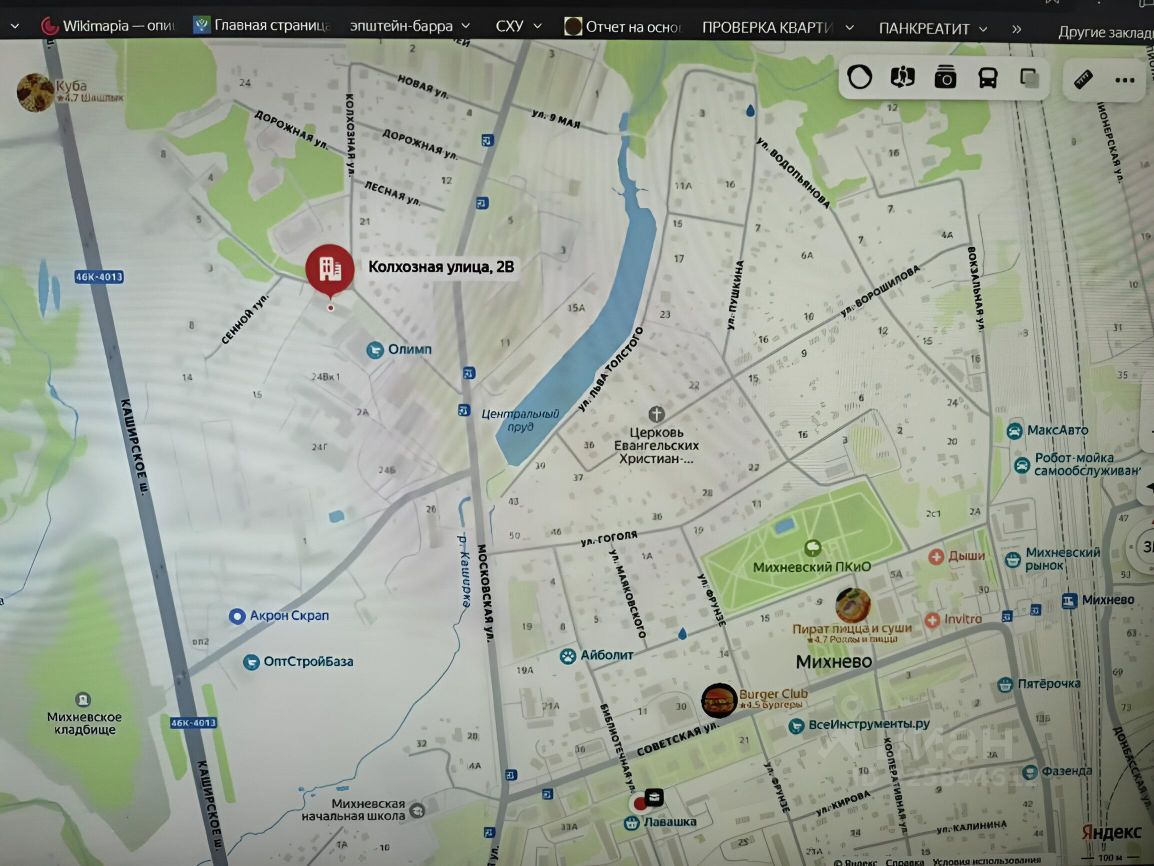Open Пират пицца и суши marker
This screenshot has width=1154, height=866.
pyautogui.click(x=853, y=605)
